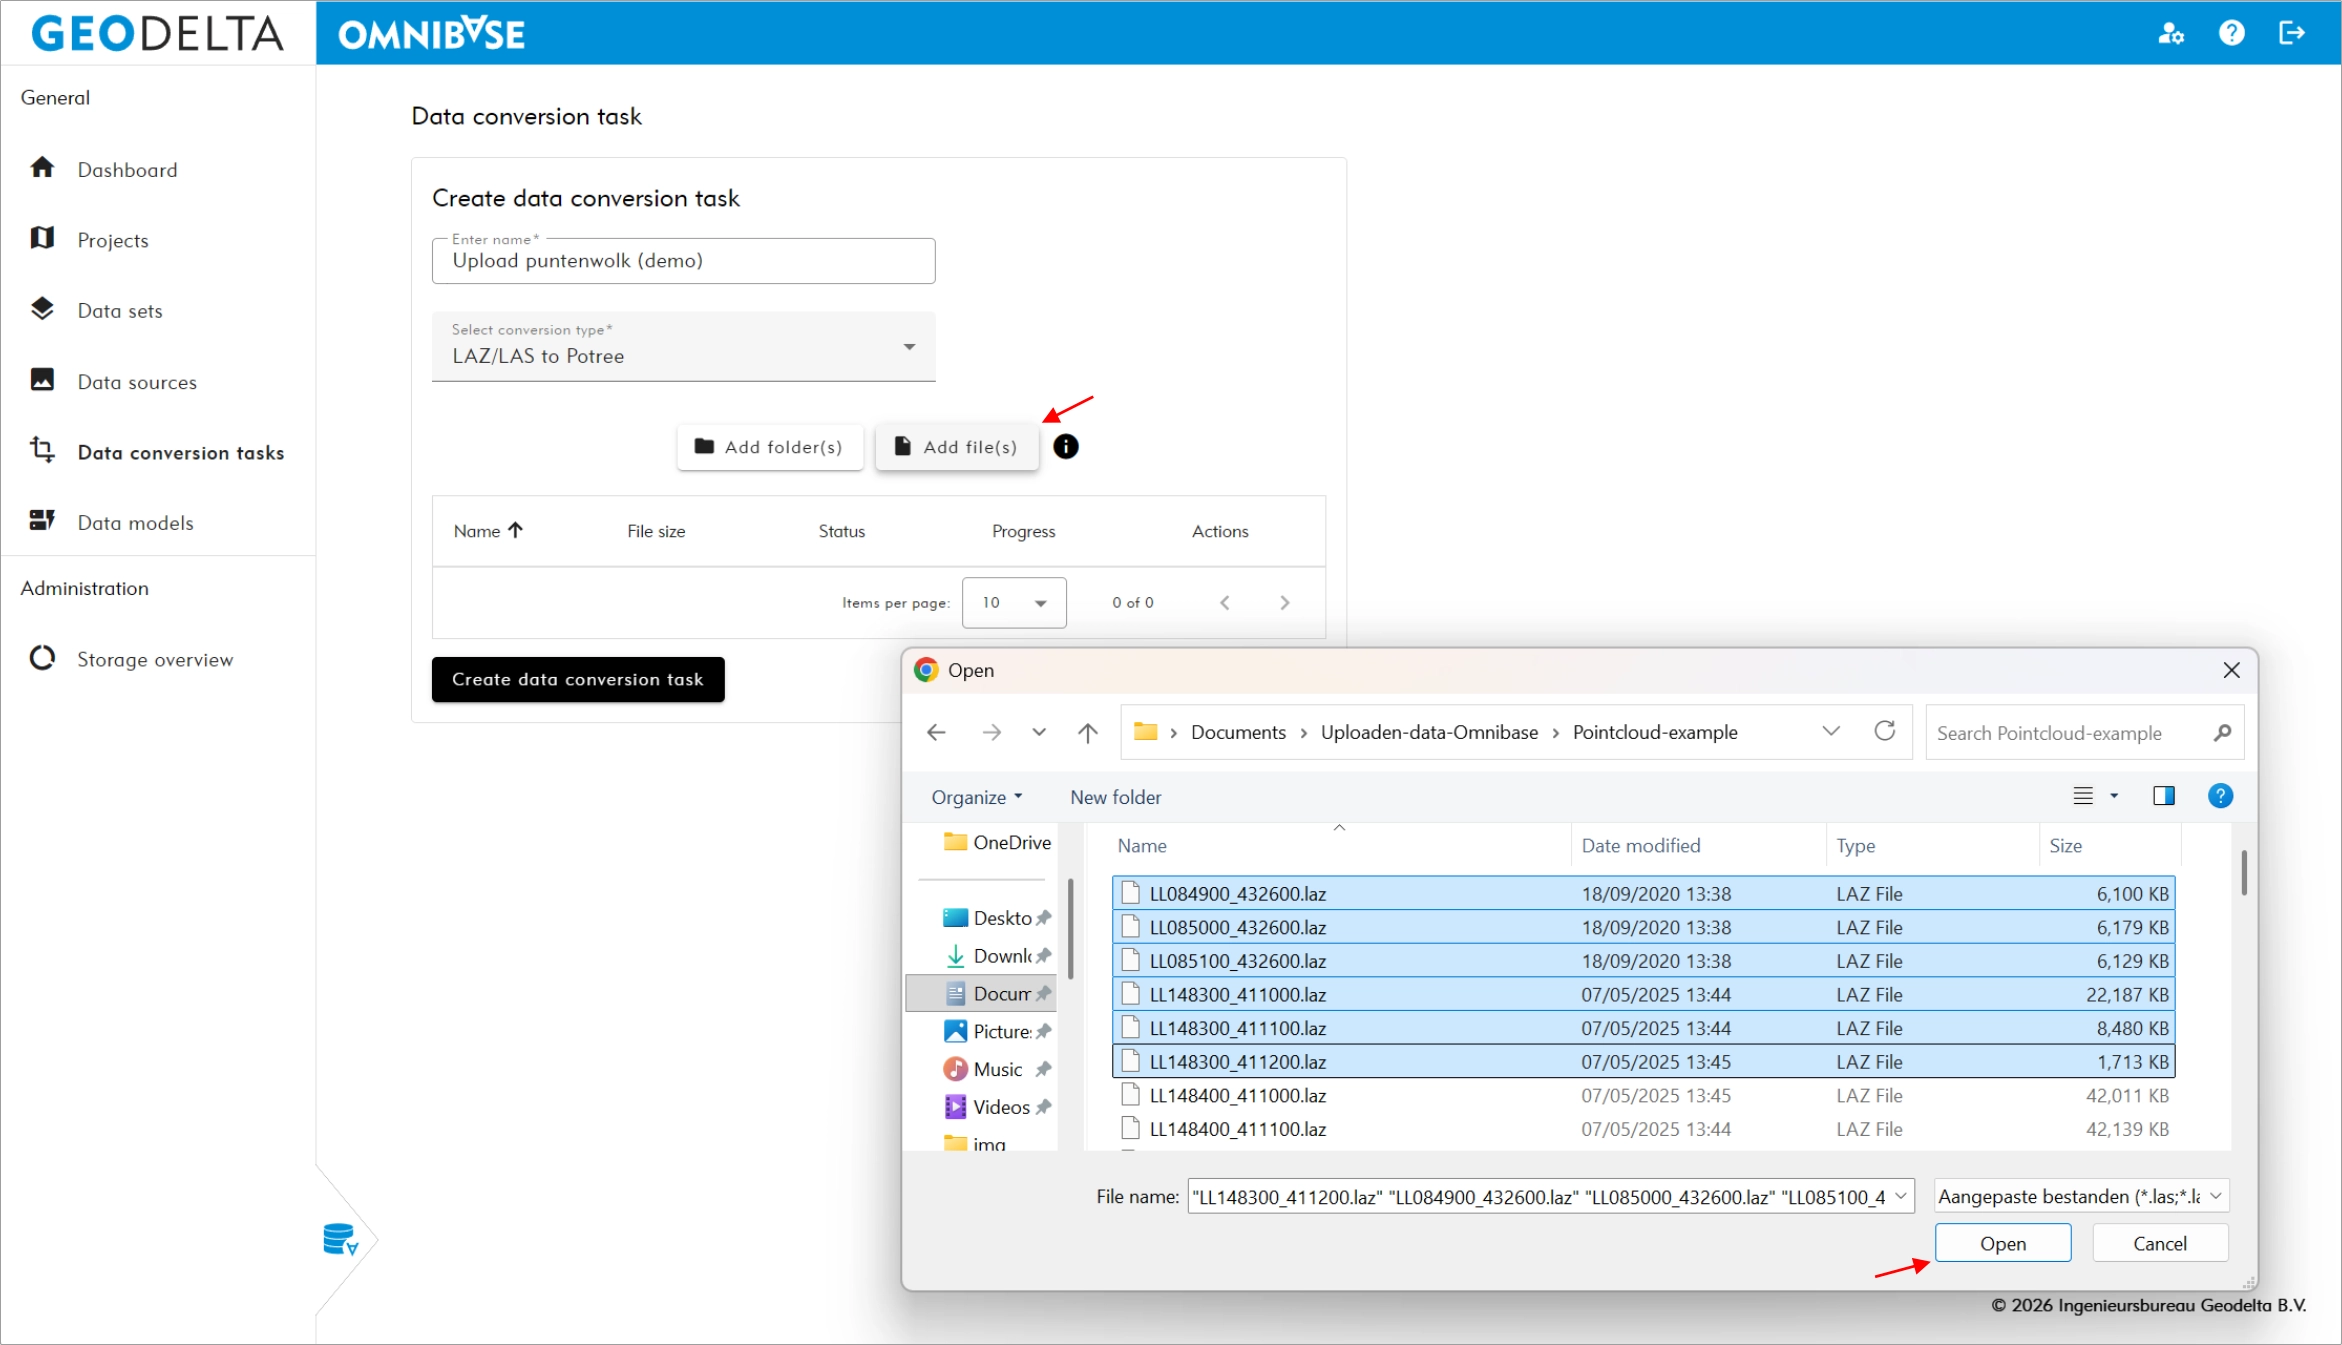Open the Organize menu in dialog
The height and width of the screenshot is (1345, 2342).
coord(976,797)
